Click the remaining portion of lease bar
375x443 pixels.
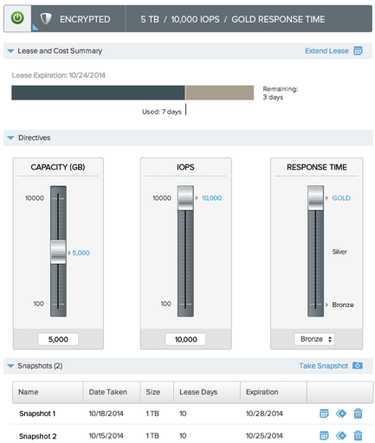click(x=219, y=93)
